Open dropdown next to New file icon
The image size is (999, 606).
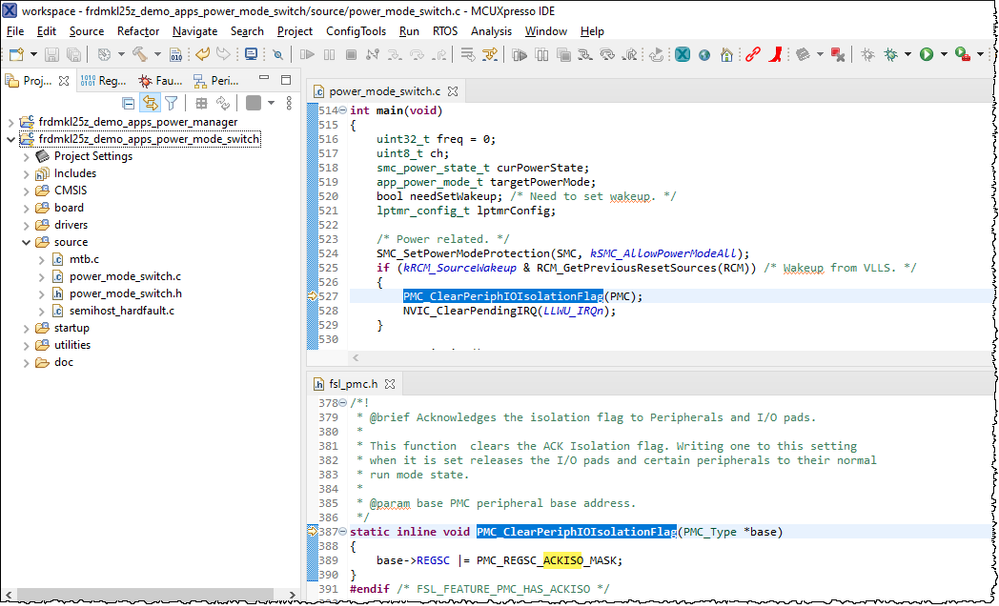click(34, 55)
